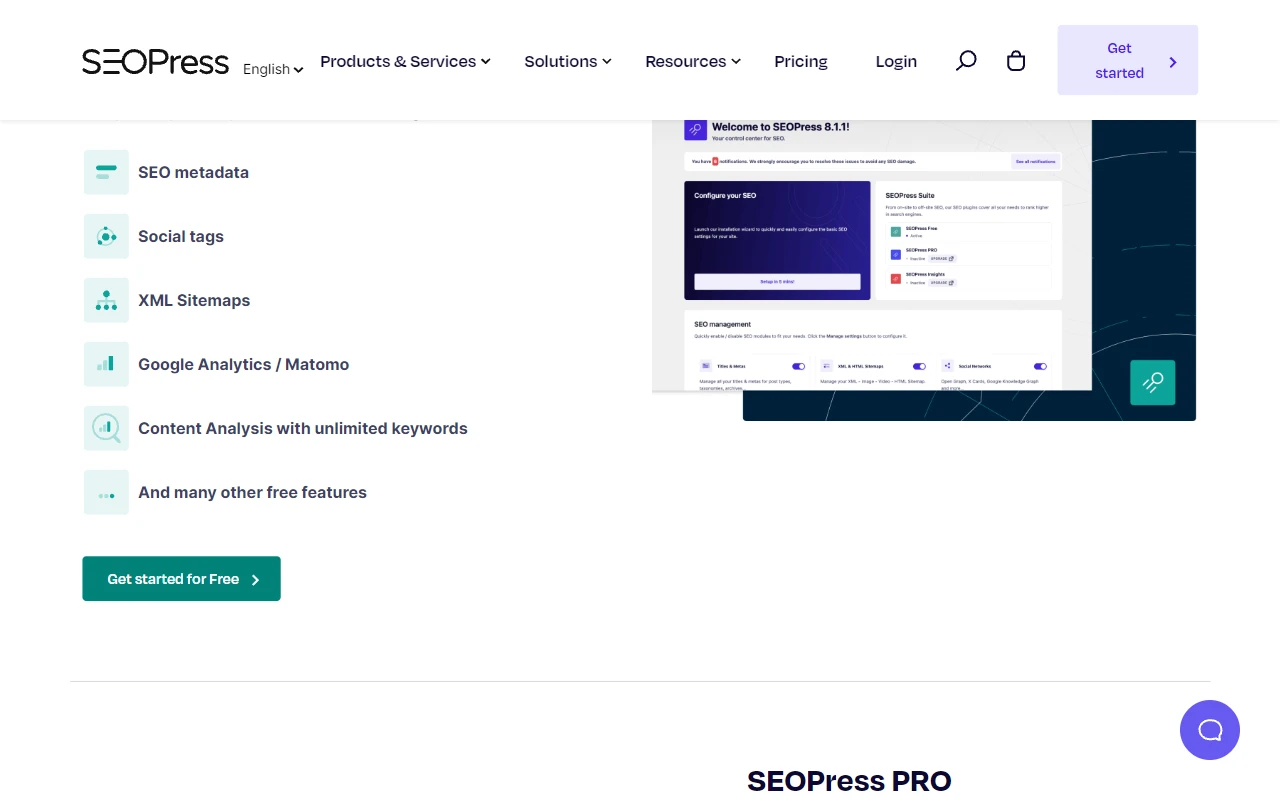Click purple SEOPress icon beside Welcome heading
The width and height of the screenshot is (1280, 800).
point(696,130)
